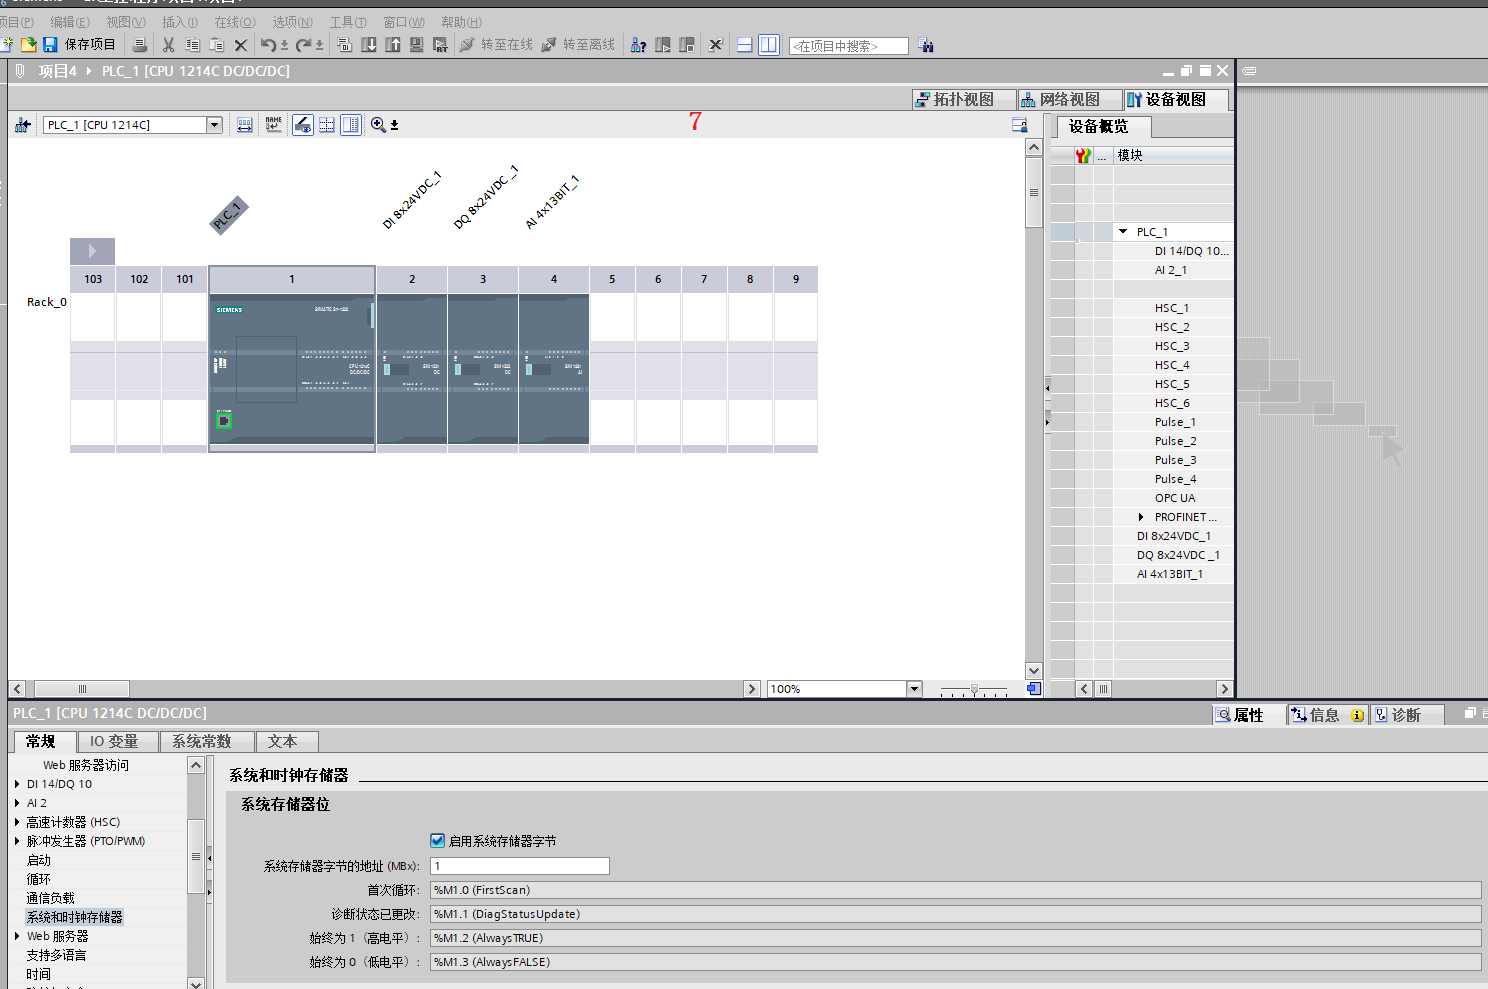Switch to the 网络视图 tab
1488x989 pixels.
(x=1060, y=99)
